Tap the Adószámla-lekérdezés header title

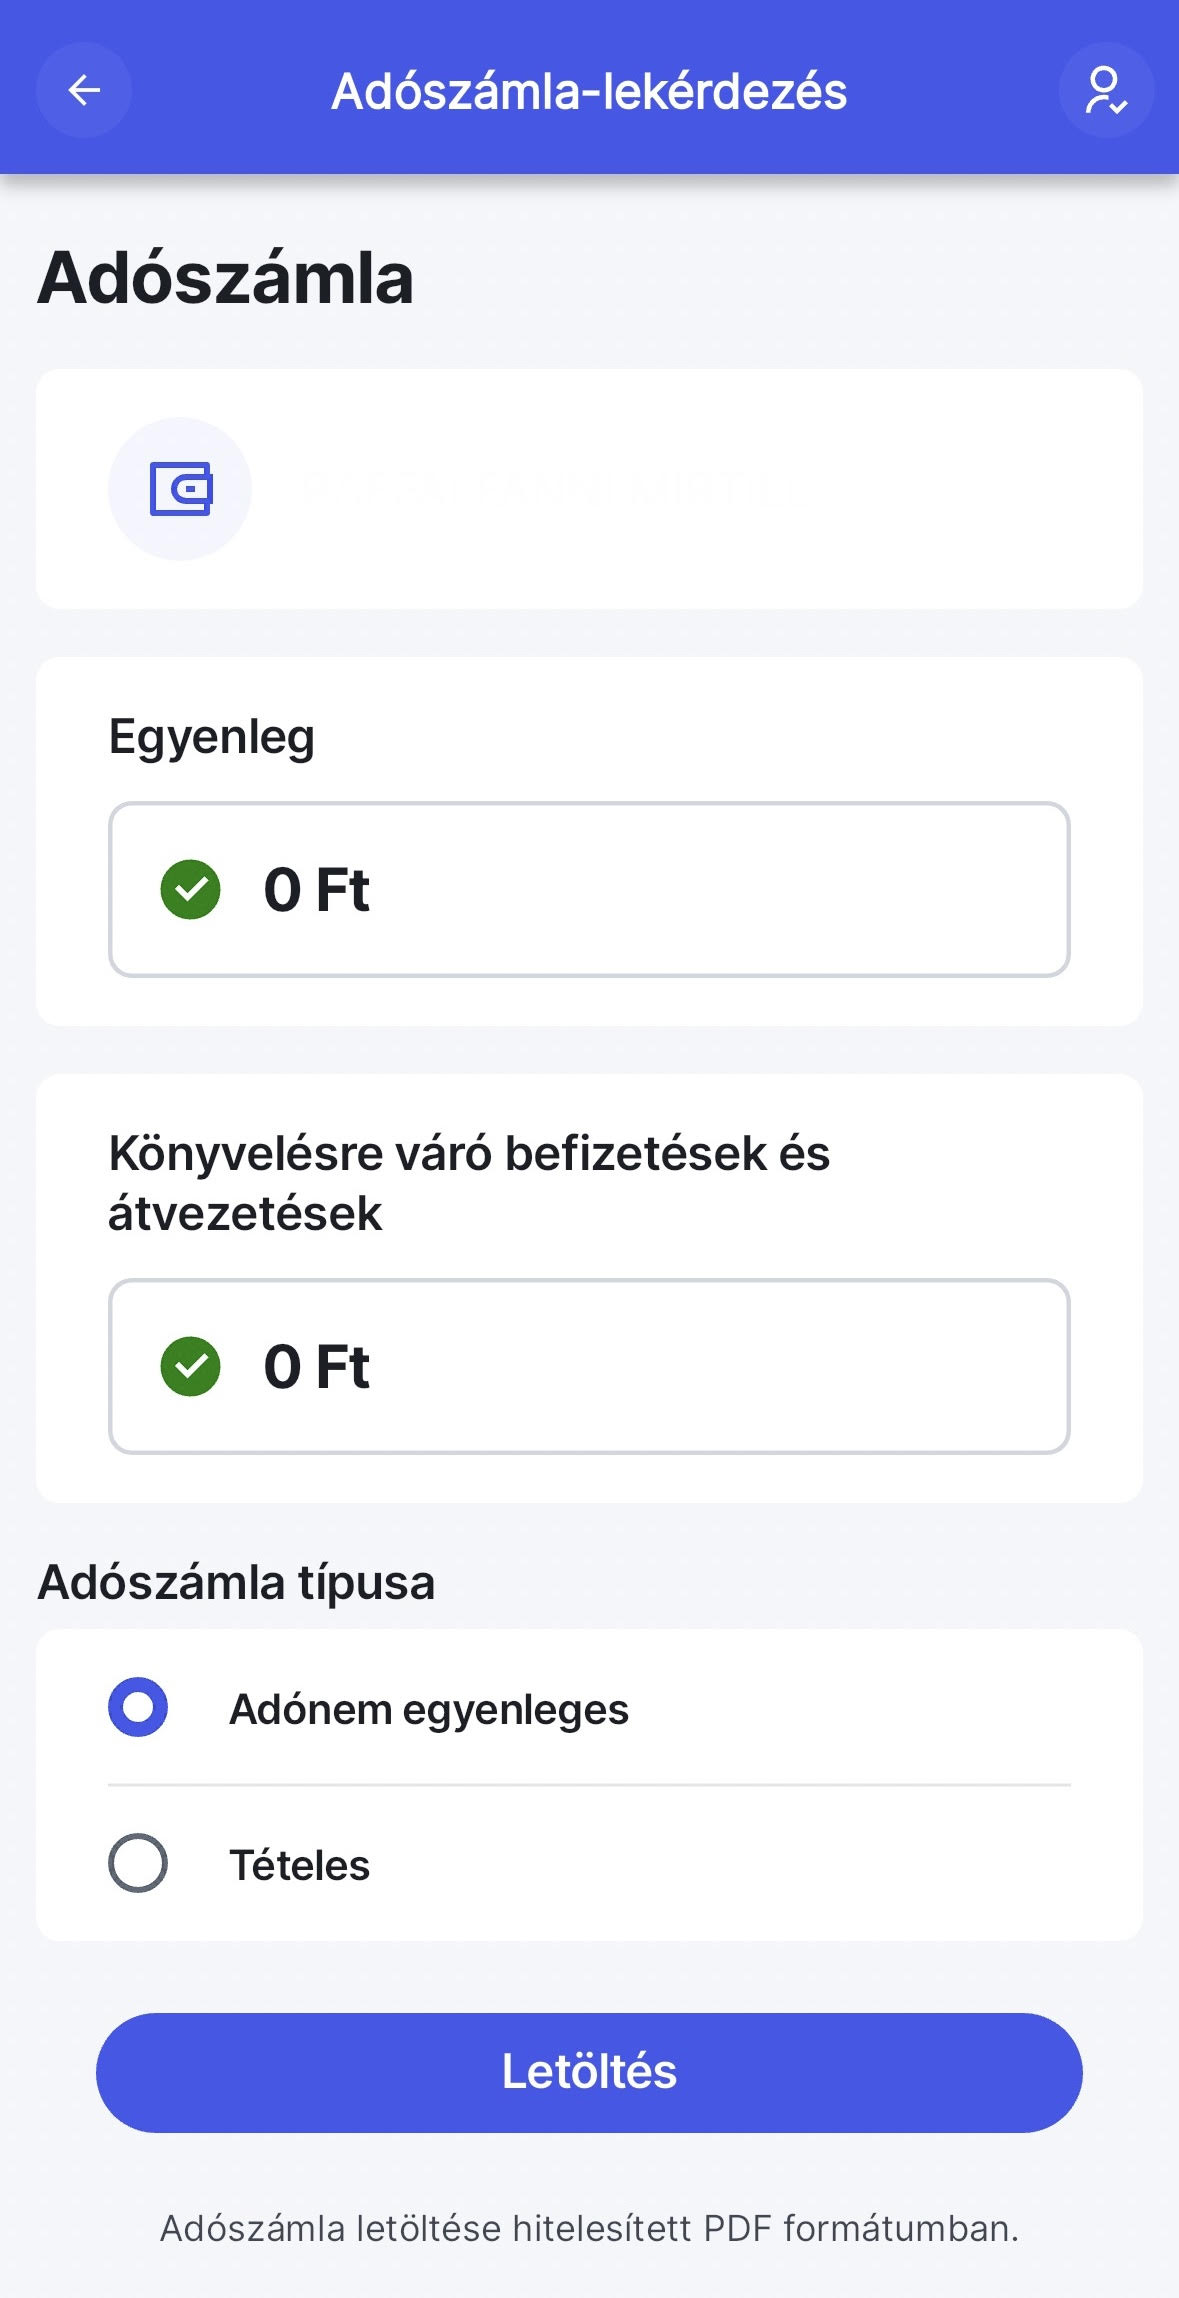(589, 91)
